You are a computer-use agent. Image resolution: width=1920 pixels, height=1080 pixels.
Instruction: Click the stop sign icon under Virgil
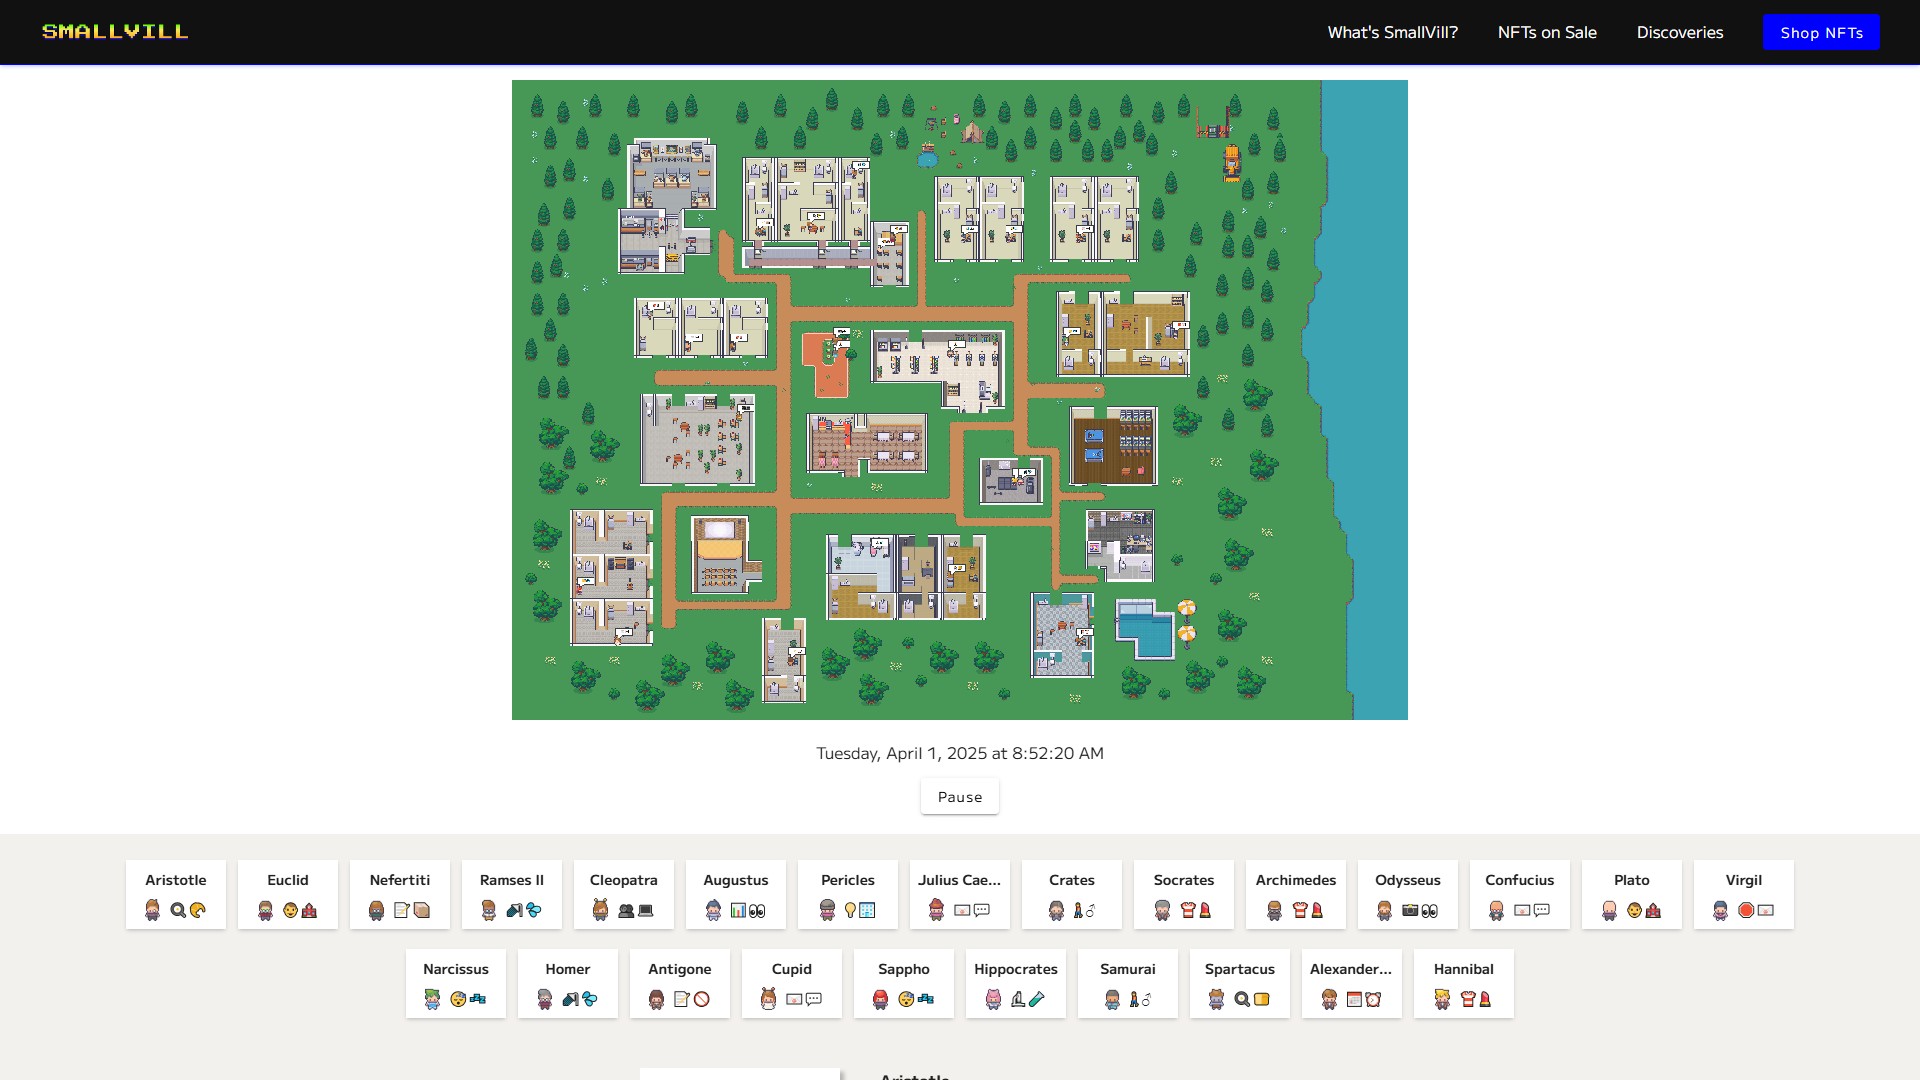[x=1746, y=910]
